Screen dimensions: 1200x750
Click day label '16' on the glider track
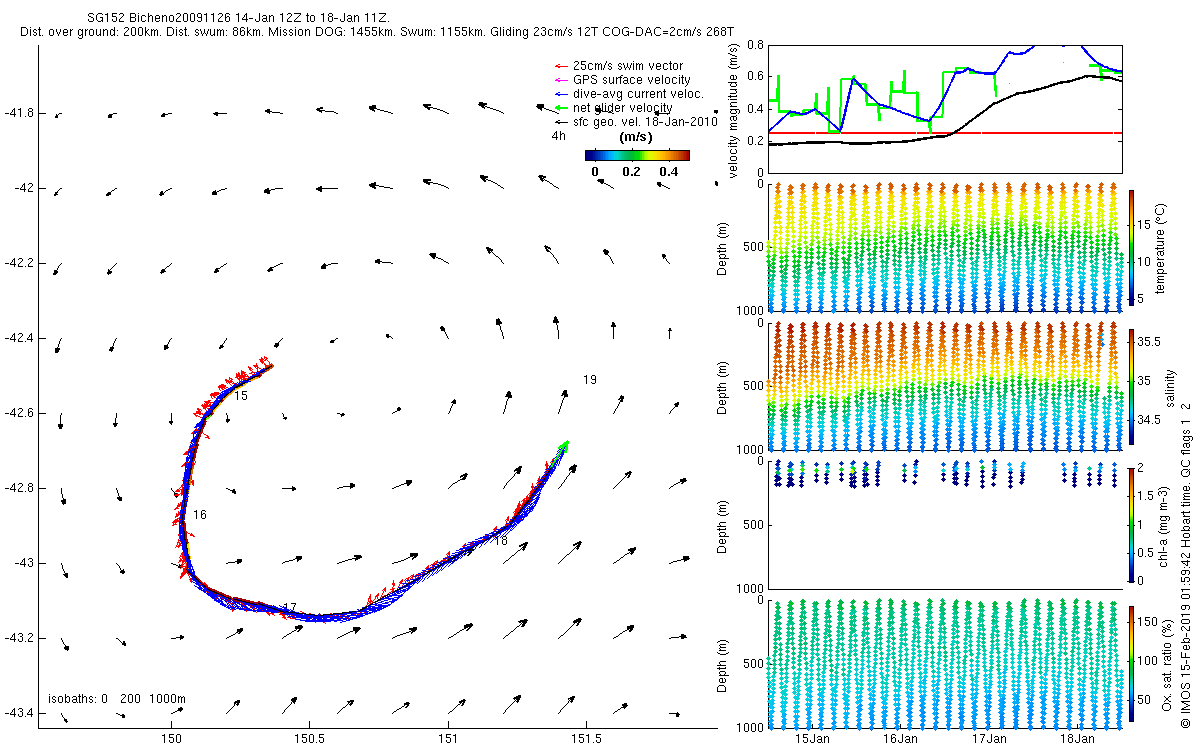click(x=200, y=515)
